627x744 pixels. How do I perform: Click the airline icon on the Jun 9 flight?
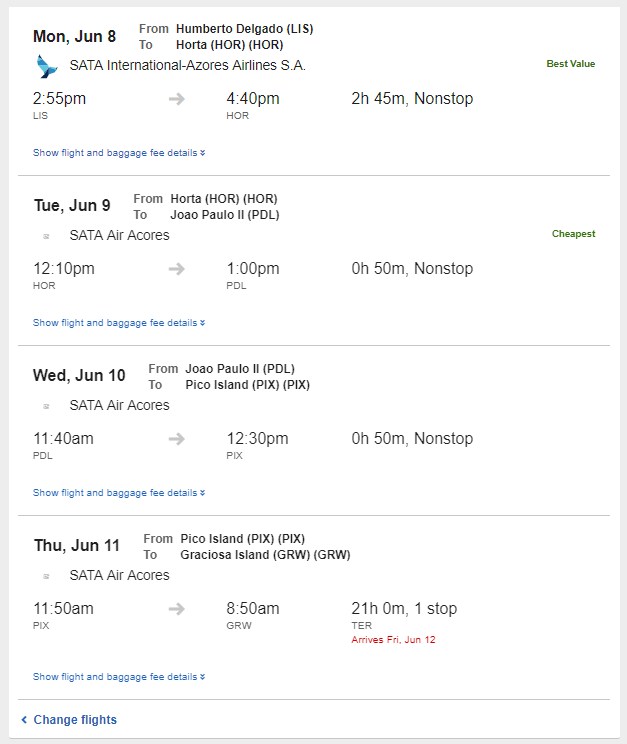[x=46, y=236]
